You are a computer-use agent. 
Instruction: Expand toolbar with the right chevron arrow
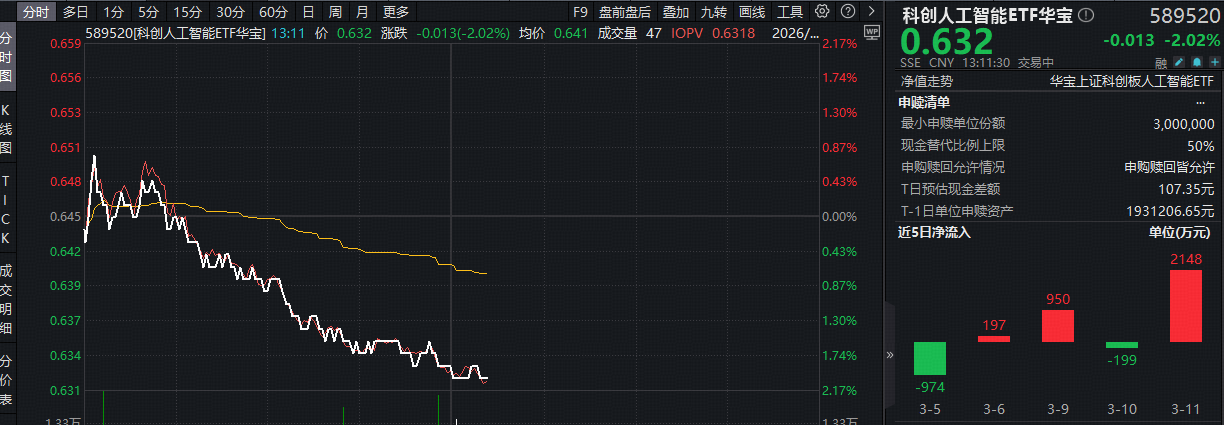tap(869, 12)
